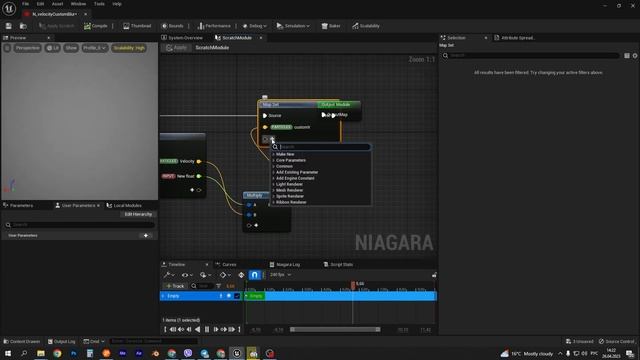Viewport: 640px width, 360px height.
Task: Click the timeline range scrollbar
Action: tap(335, 329)
